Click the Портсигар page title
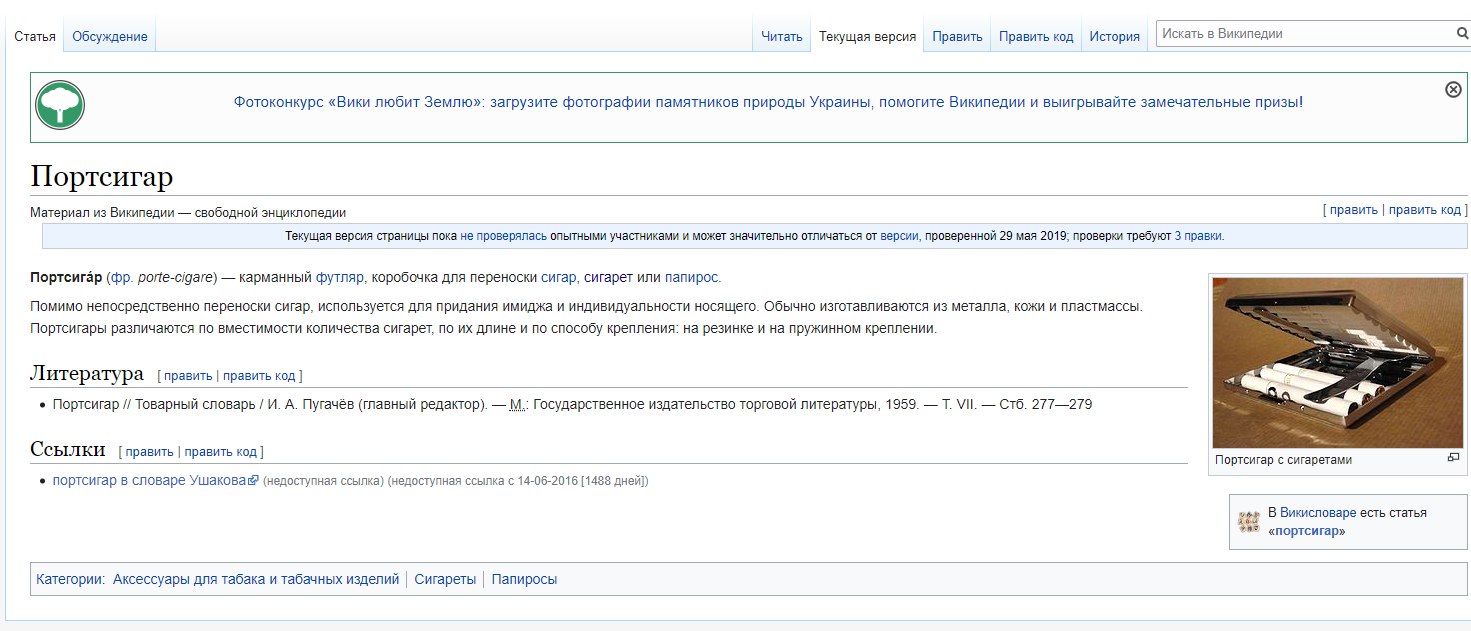 (102, 177)
